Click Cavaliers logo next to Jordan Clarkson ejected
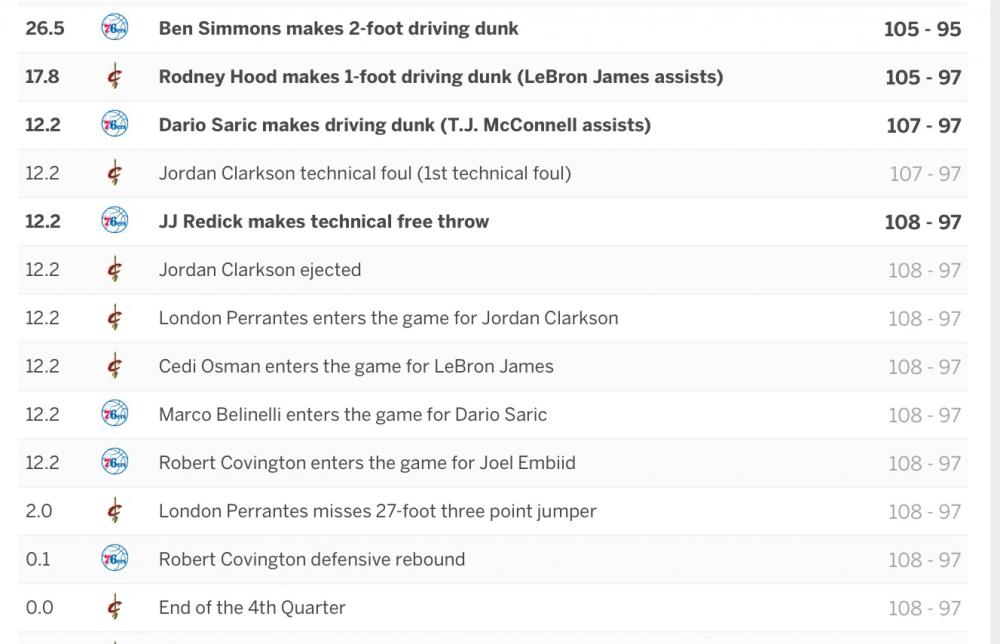1000x644 pixels. coord(115,270)
